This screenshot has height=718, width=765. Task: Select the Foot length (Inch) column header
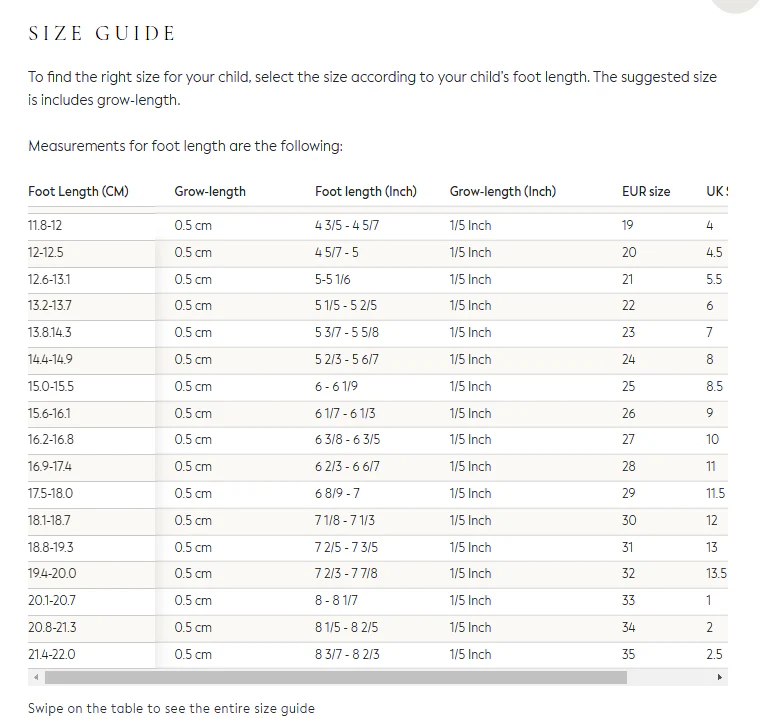[x=365, y=191]
